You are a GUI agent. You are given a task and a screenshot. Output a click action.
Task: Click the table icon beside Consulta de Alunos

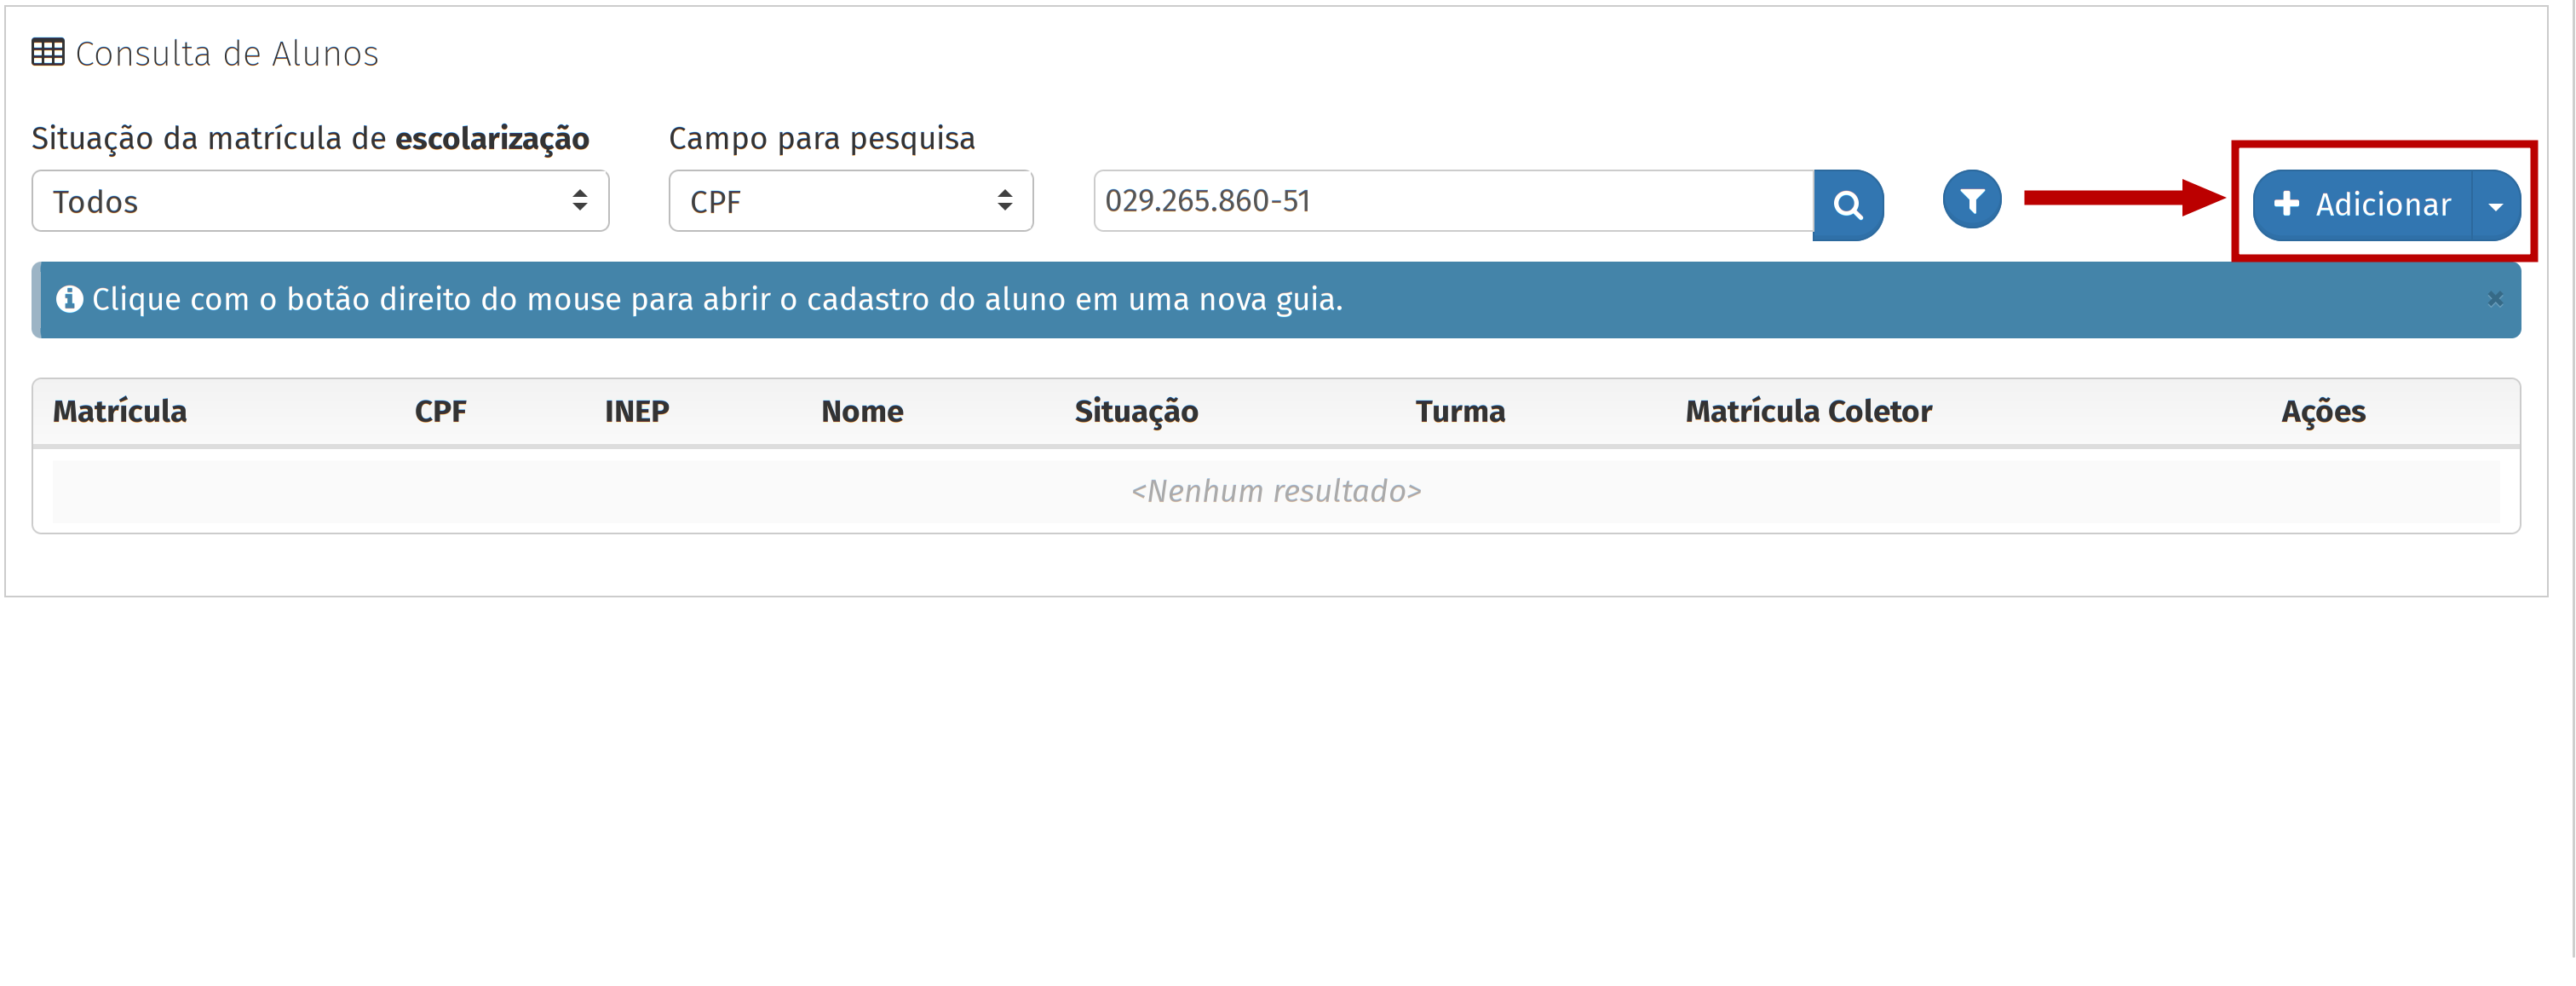(x=48, y=52)
